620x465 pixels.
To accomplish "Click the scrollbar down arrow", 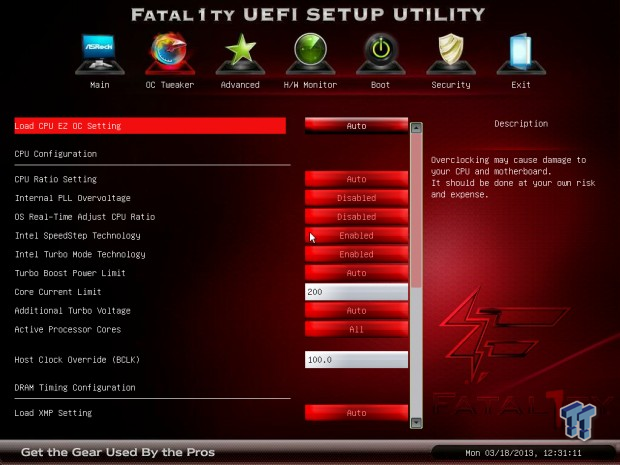I will (x=416, y=423).
